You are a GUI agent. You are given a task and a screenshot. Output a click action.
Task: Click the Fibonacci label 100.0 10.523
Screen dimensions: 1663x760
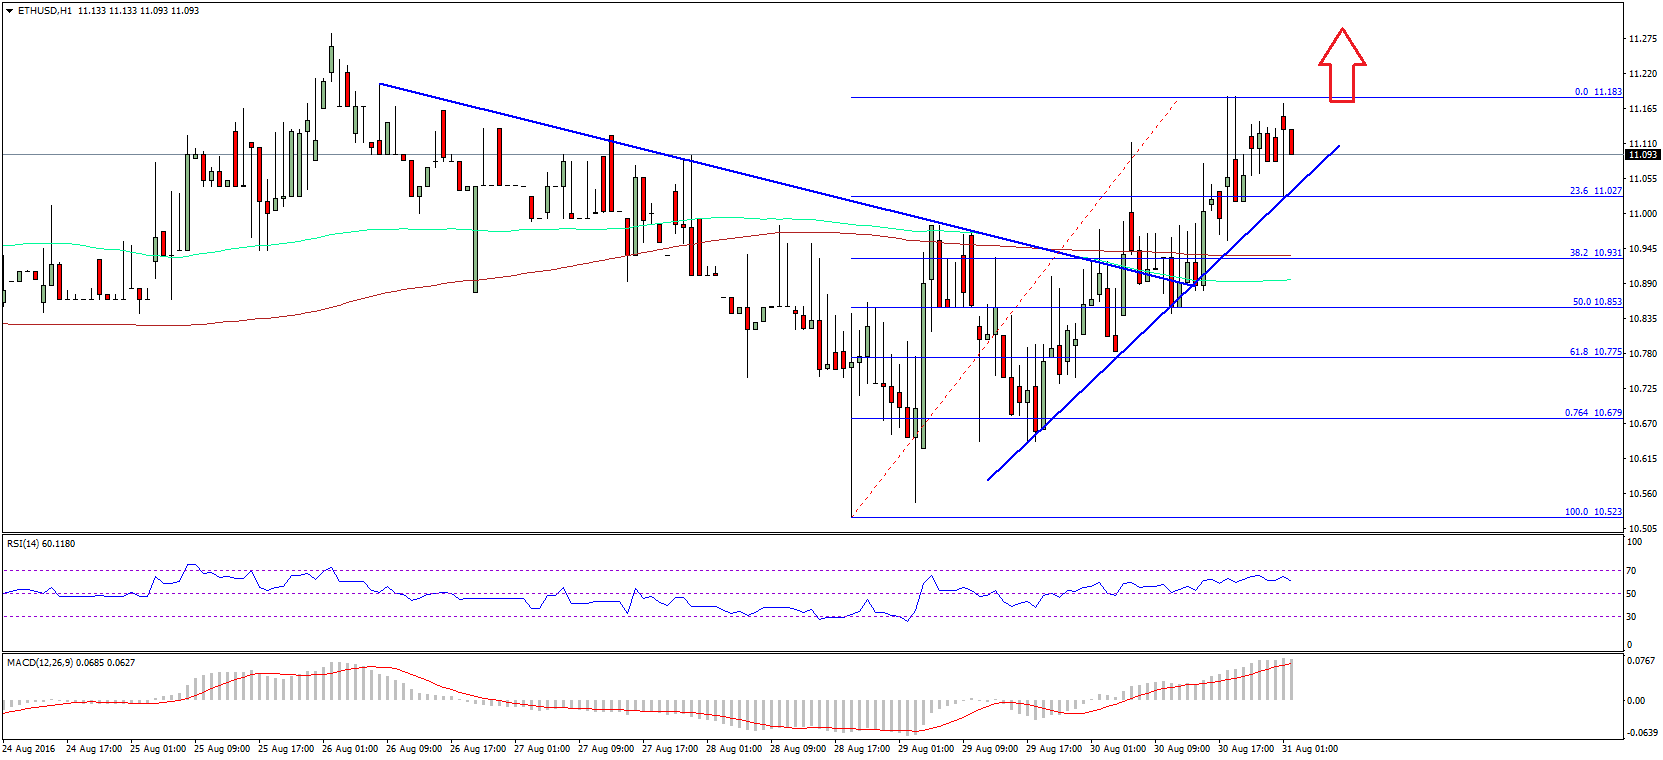coord(1593,512)
